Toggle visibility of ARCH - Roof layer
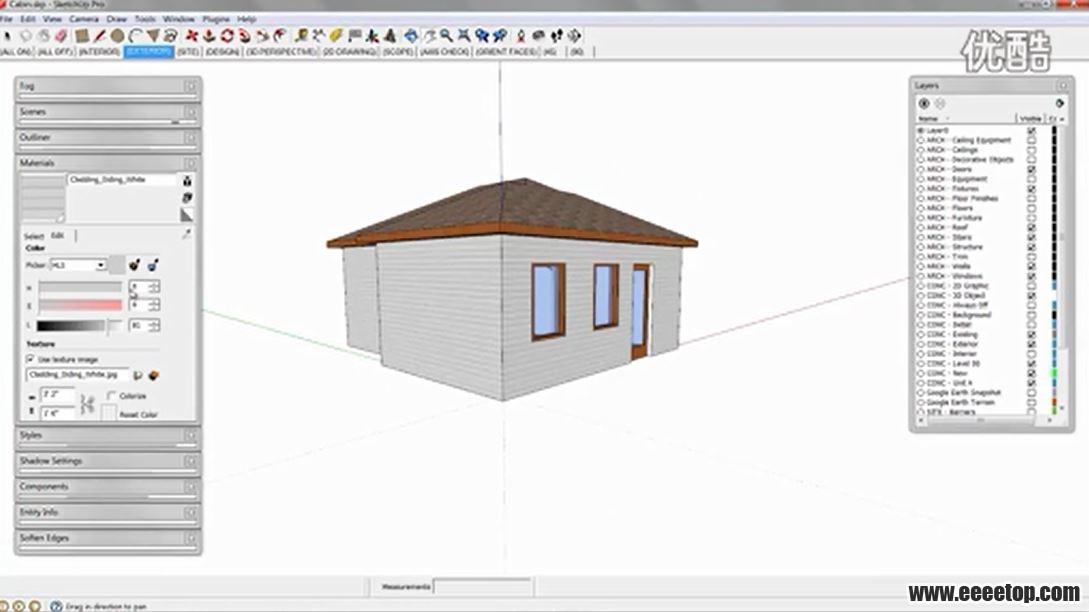 (1031, 228)
